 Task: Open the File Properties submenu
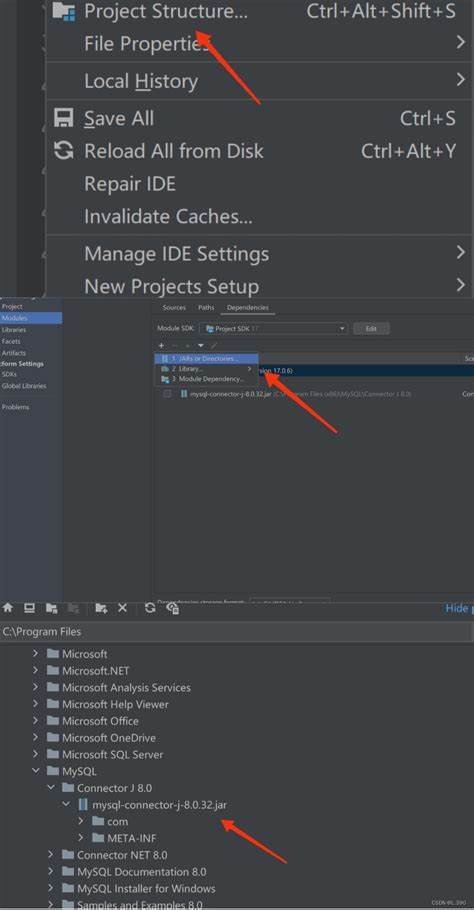(258, 44)
